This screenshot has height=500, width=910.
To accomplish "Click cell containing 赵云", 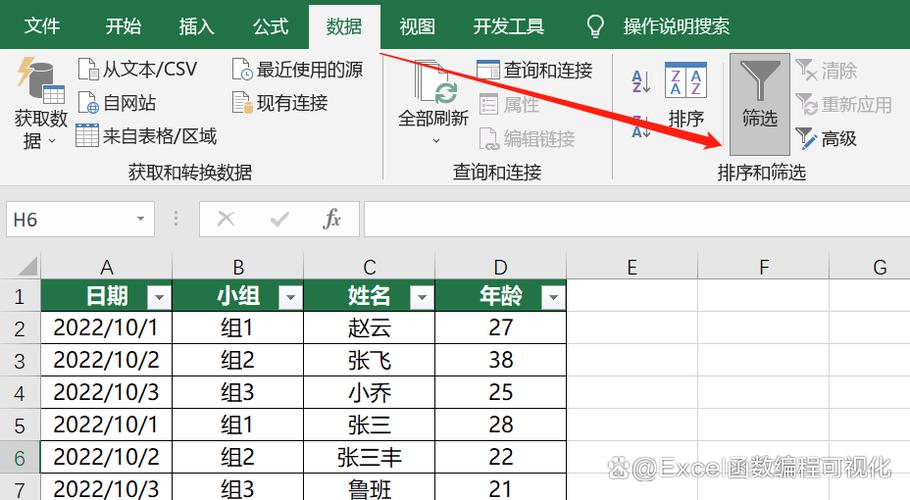I will pyautogui.click(x=369, y=328).
